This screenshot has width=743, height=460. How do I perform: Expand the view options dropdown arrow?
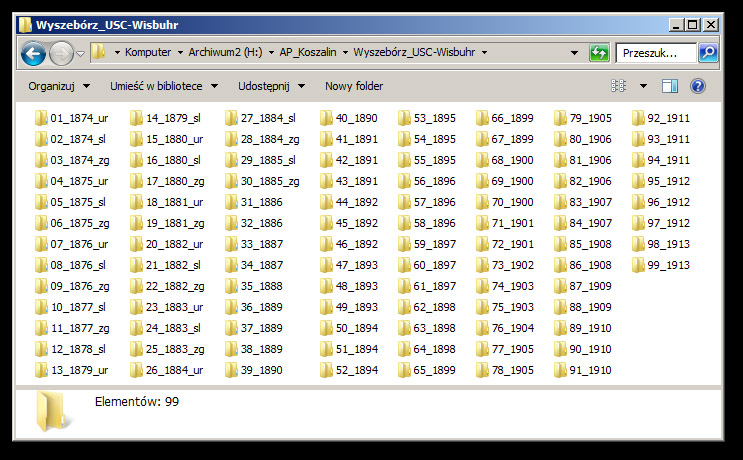coord(643,86)
